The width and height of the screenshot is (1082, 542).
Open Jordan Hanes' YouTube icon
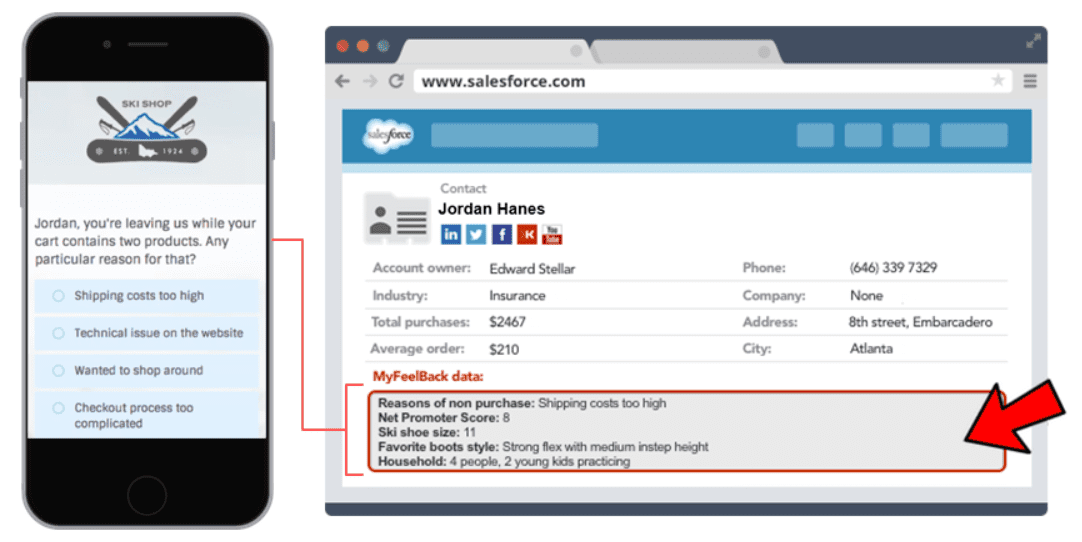pyautogui.click(x=552, y=234)
